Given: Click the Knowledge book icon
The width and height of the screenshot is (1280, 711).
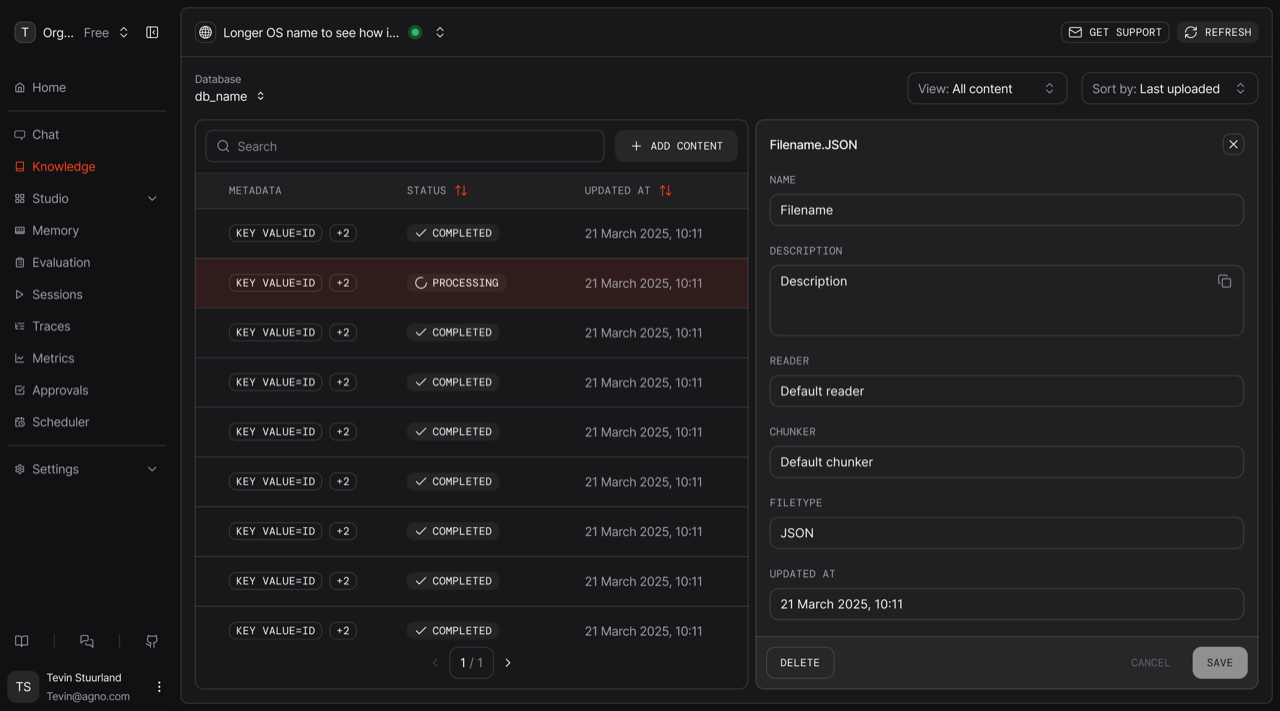Looking at the screenshot, I should 20,167.
